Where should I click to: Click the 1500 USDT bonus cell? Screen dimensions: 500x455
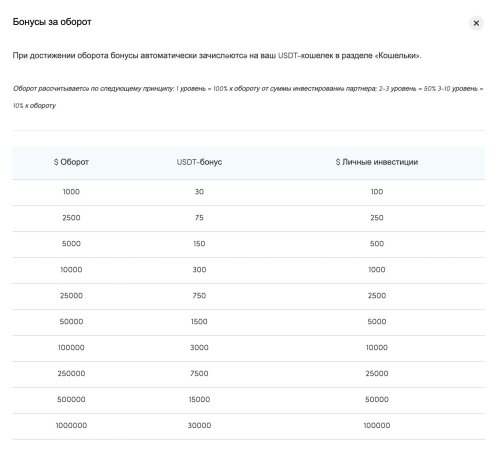[199, 322]
